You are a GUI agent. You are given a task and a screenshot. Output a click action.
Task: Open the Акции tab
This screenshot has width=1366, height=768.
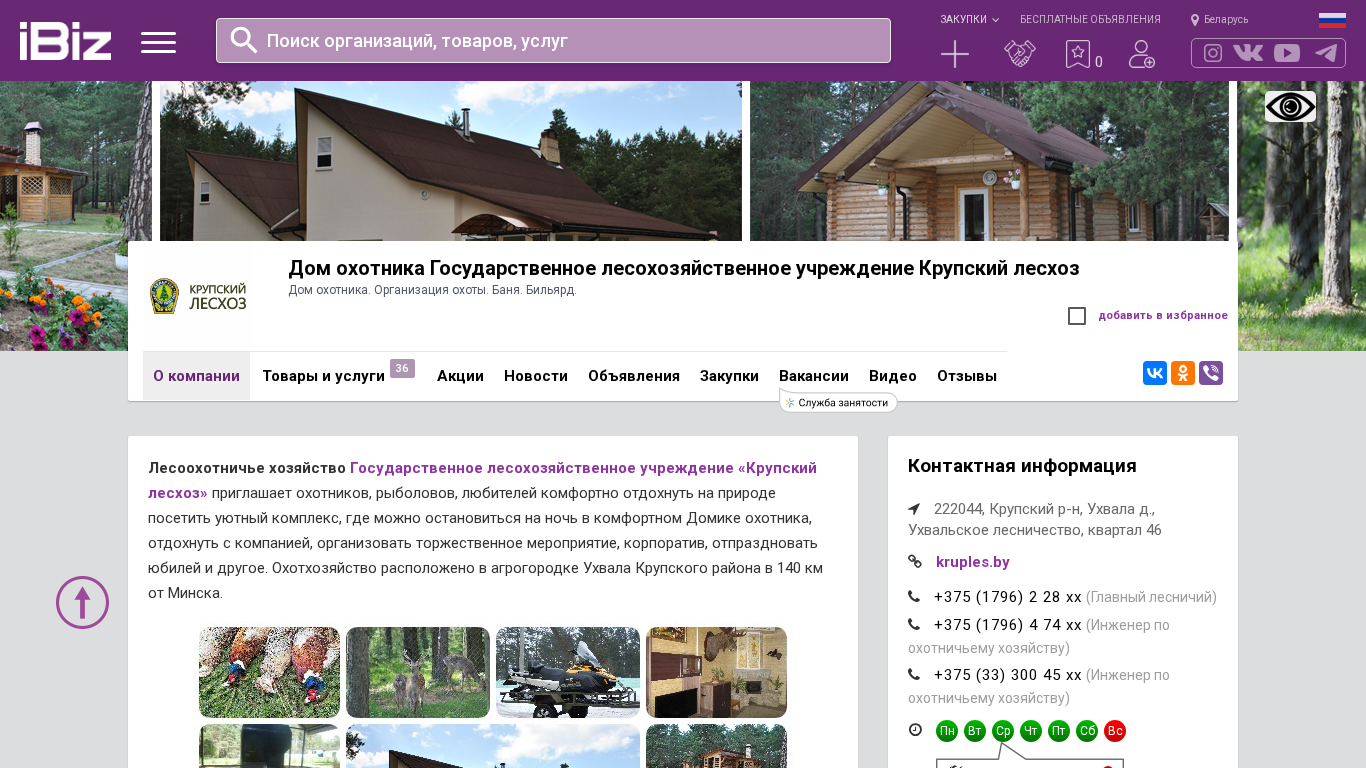coord(460,376)
